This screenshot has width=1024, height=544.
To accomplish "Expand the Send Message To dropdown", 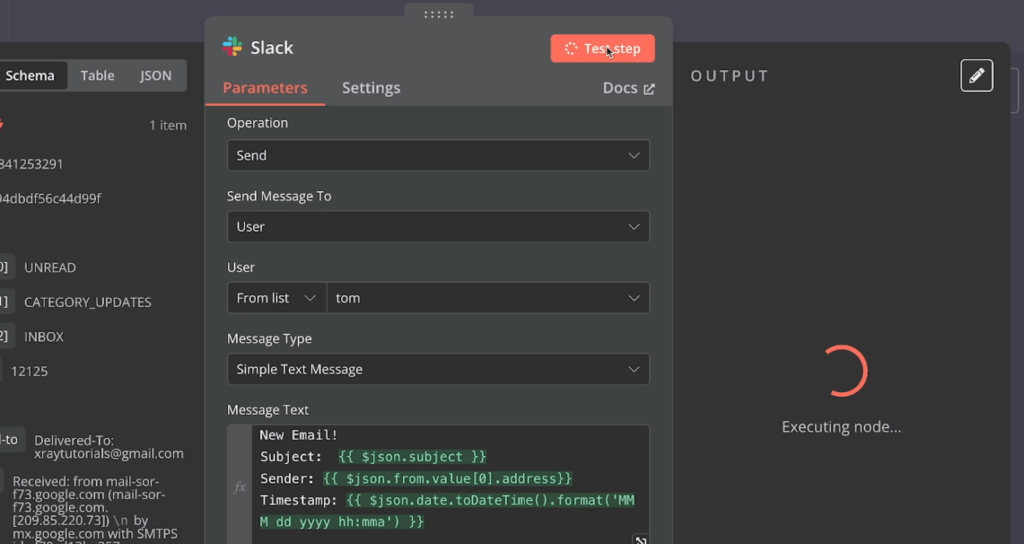I will (x=438, y=227).
